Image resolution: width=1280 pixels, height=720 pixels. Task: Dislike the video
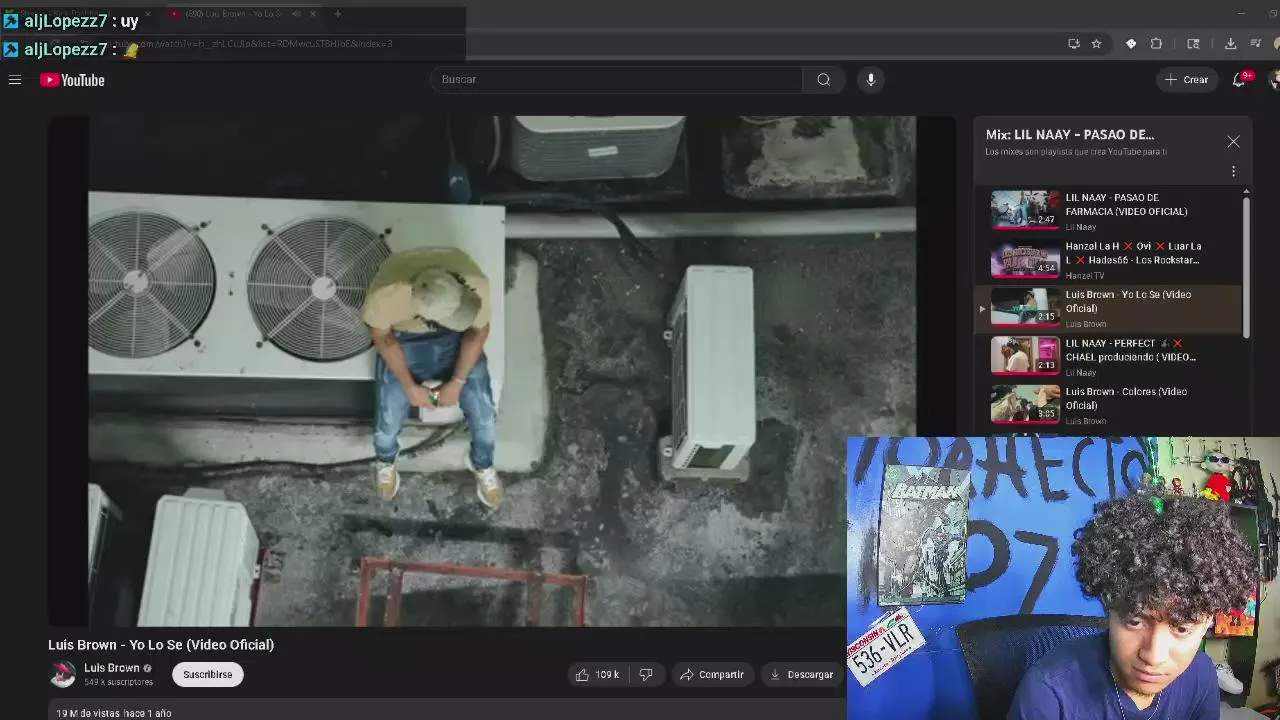point(646,675)
